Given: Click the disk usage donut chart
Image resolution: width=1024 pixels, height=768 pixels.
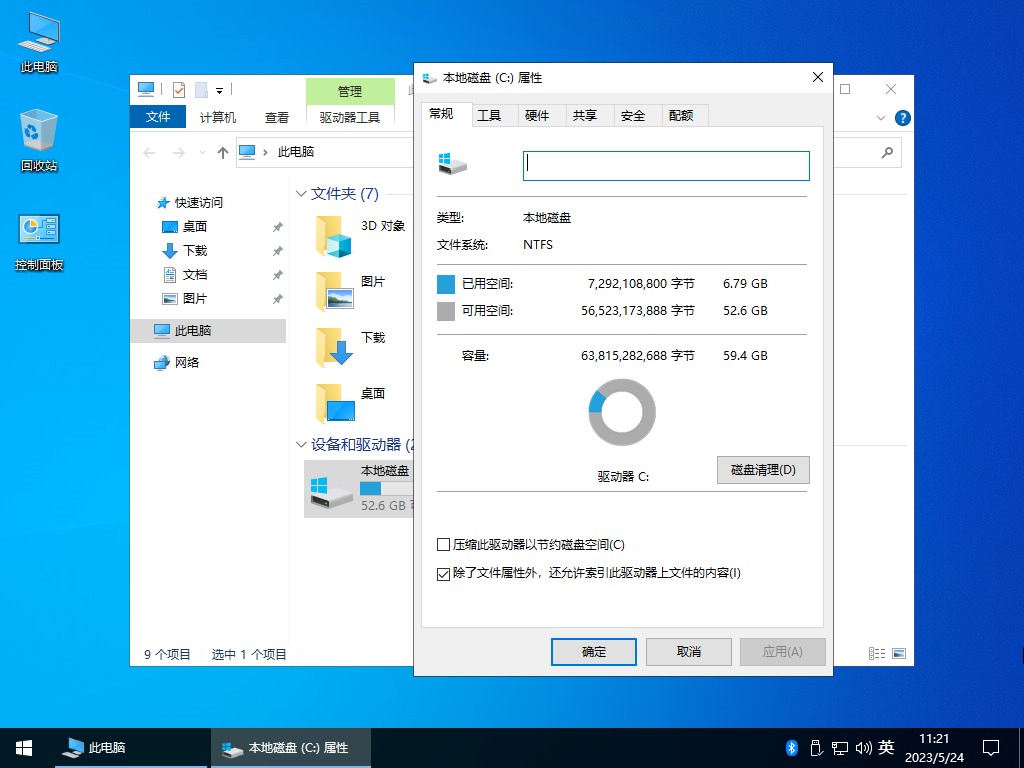Looking at the screenshot, I should (x=622, y=412).
